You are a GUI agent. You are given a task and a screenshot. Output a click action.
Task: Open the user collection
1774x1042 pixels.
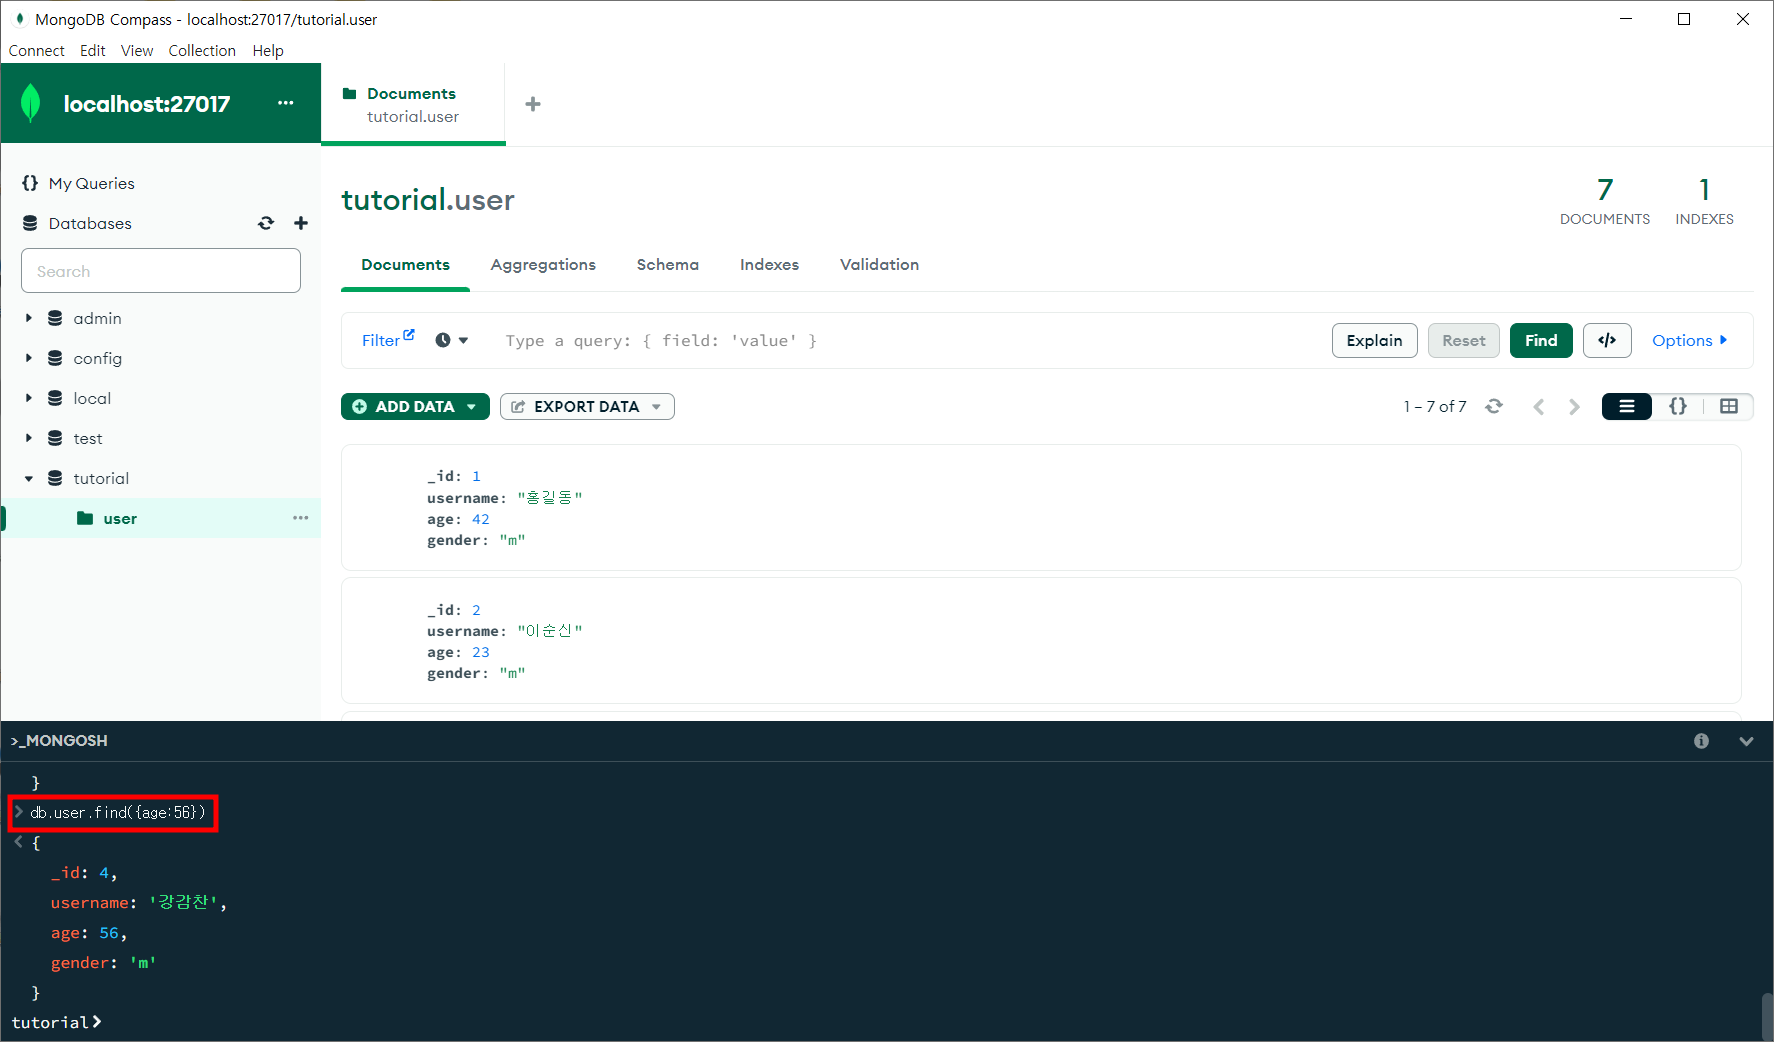click(120, 518)
